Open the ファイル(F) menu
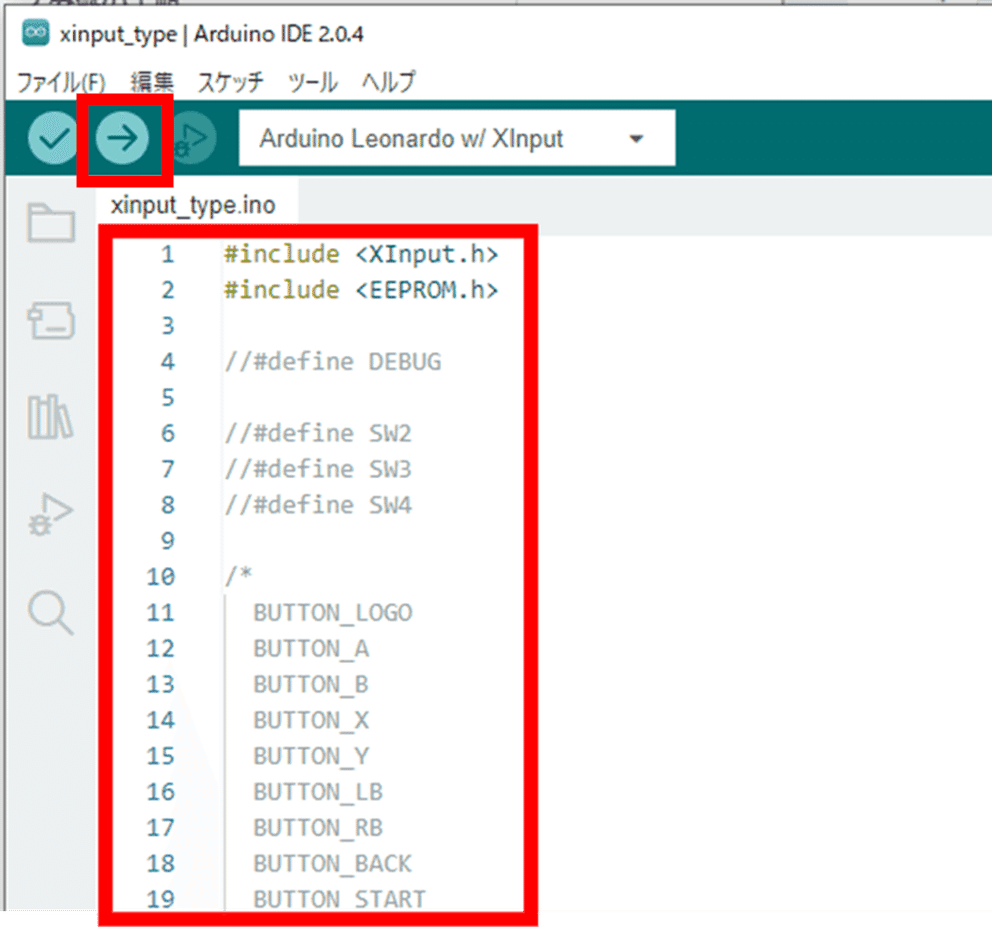The height and width of the screenshot is (927, 992). pos(61,82)
